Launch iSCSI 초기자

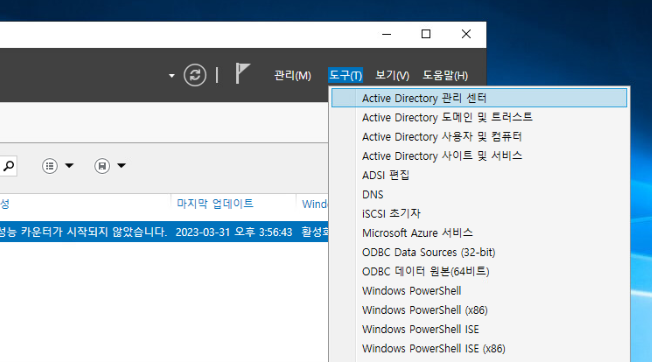(x=479, y=214)
